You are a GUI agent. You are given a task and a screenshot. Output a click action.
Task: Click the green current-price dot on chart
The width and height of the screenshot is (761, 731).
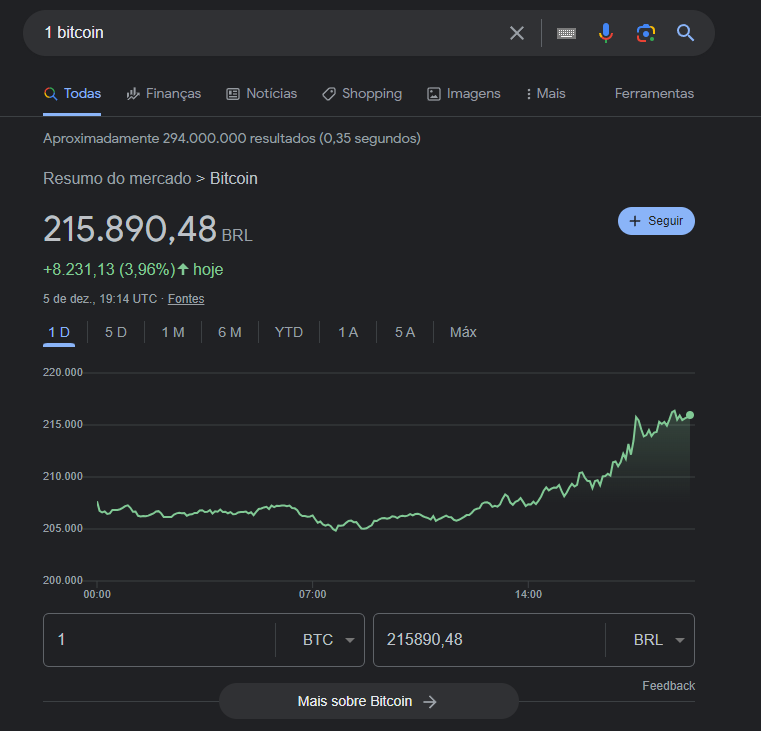(690, 415)
